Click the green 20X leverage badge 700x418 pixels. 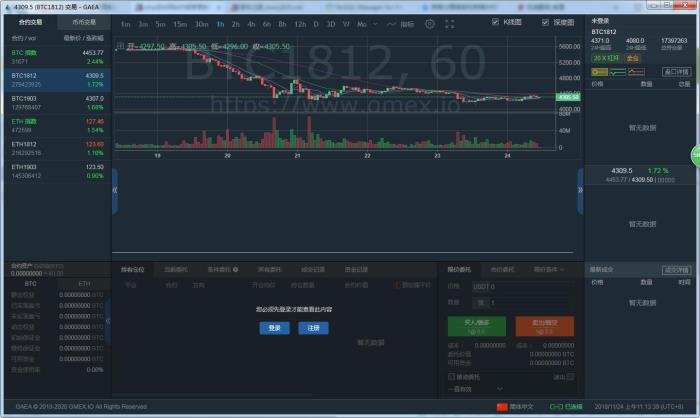(606, 58)
